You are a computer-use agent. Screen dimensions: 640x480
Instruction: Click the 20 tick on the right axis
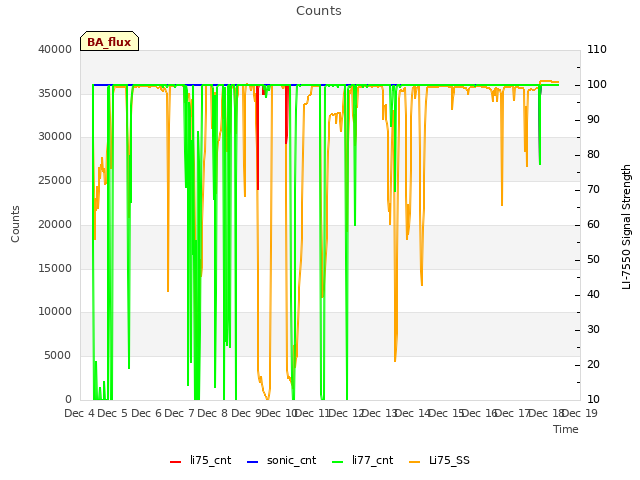point(593,364)
